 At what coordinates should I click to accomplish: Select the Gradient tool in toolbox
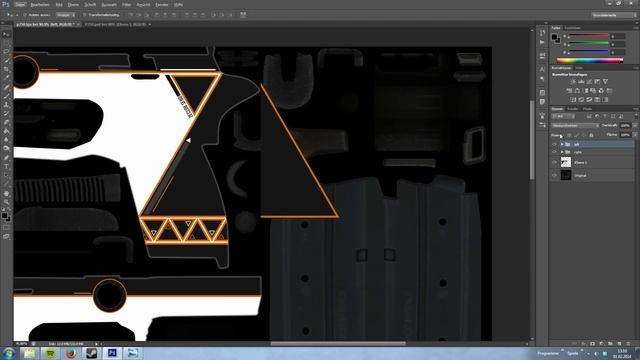coord(6,131)
